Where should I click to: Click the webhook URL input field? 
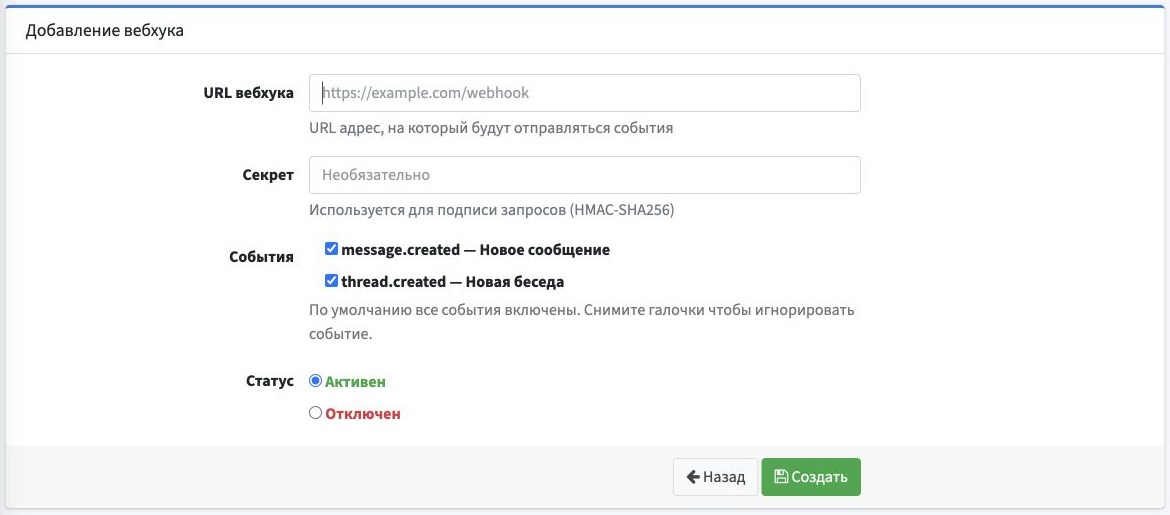click(584, 93)
